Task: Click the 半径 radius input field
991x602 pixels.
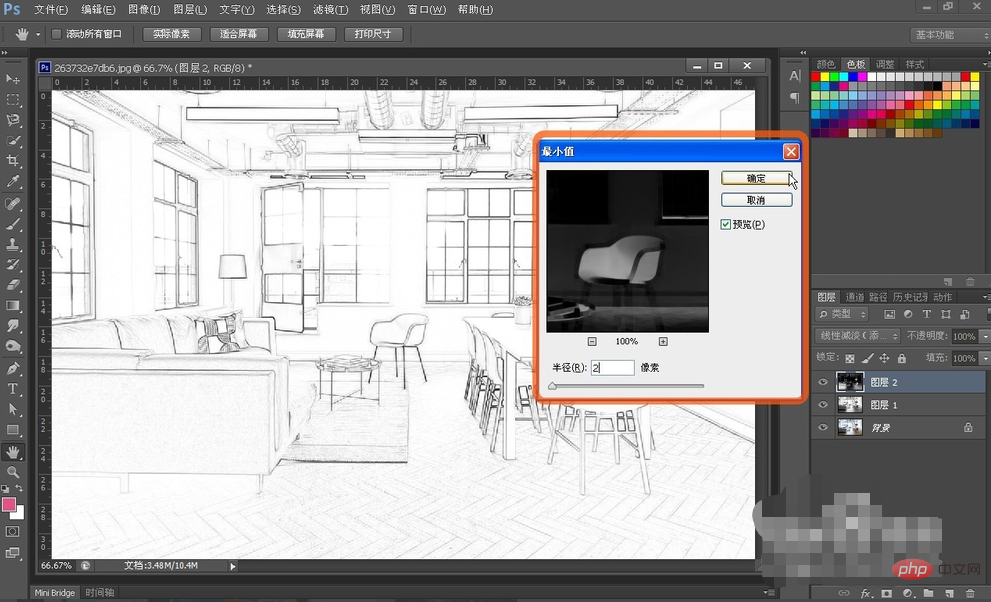Action: coord(612,368)
